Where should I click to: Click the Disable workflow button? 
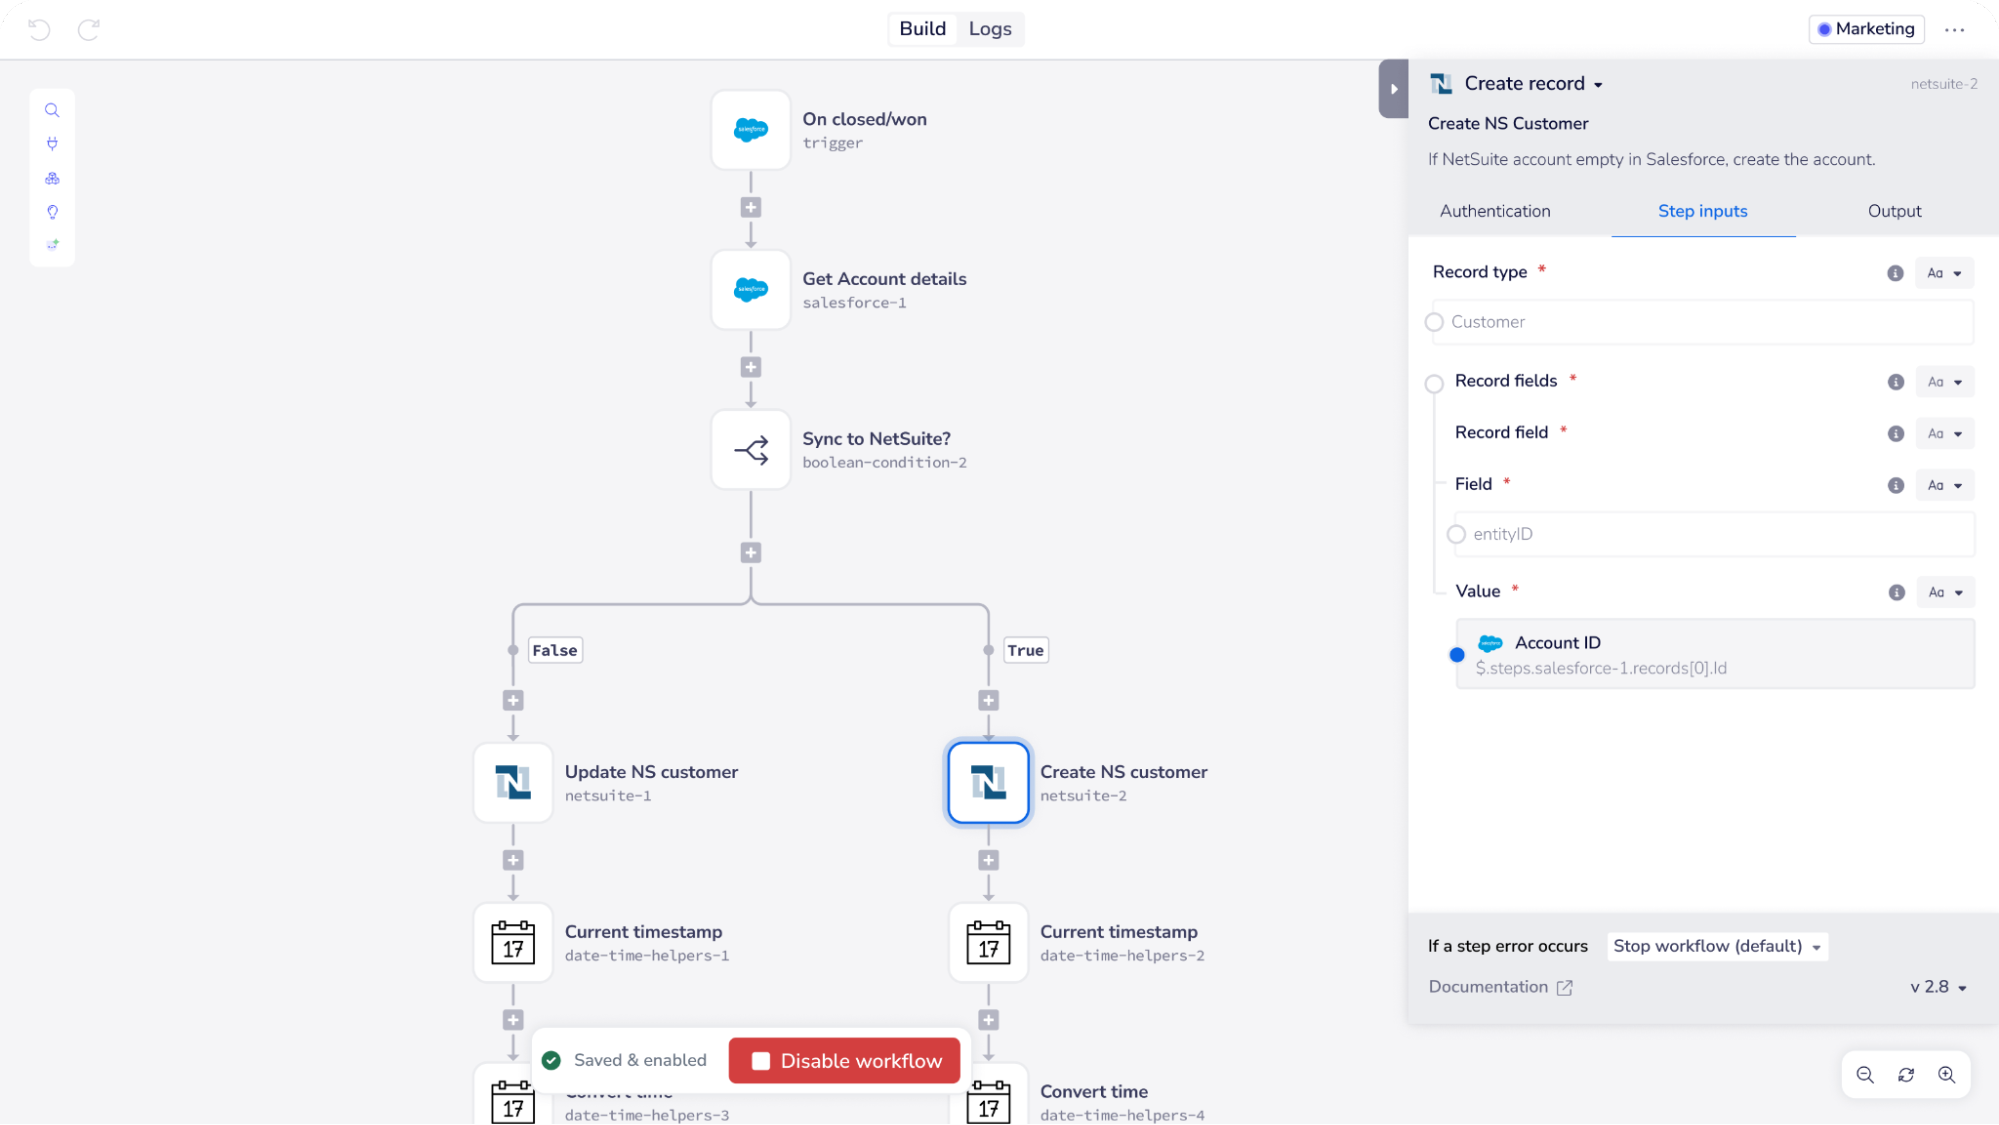[x=844, y=1060]
